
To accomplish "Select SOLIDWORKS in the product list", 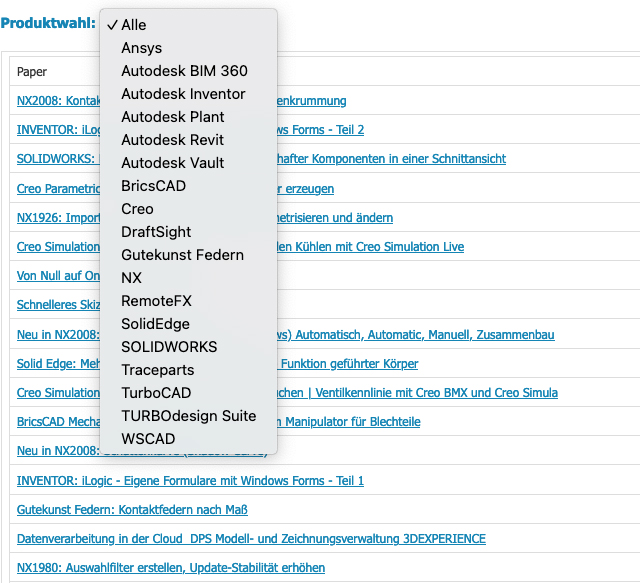I will 188,347.
